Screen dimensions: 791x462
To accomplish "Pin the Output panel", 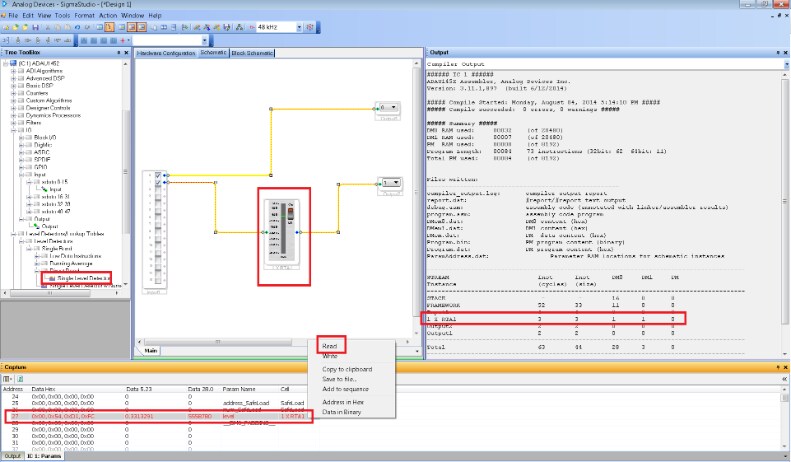I will 778,52.
